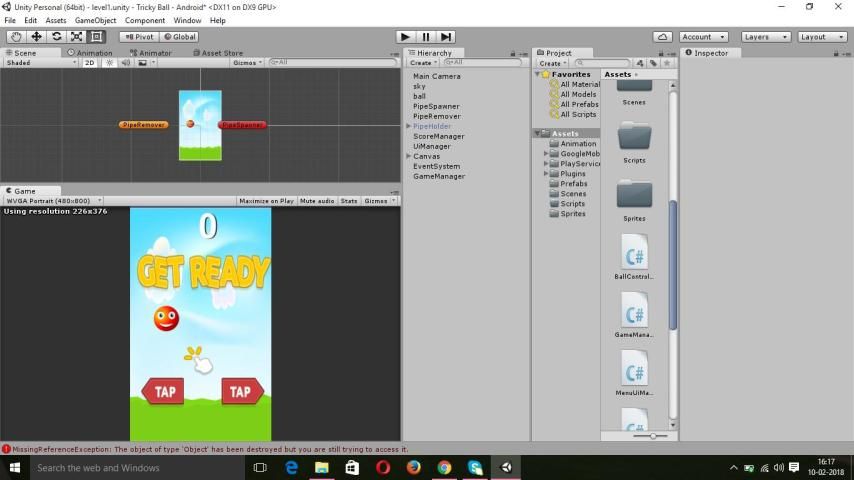The width and height of the screenshot is (854, 480).
Task: Open the Cloud services button
Action: pos(662,37)
